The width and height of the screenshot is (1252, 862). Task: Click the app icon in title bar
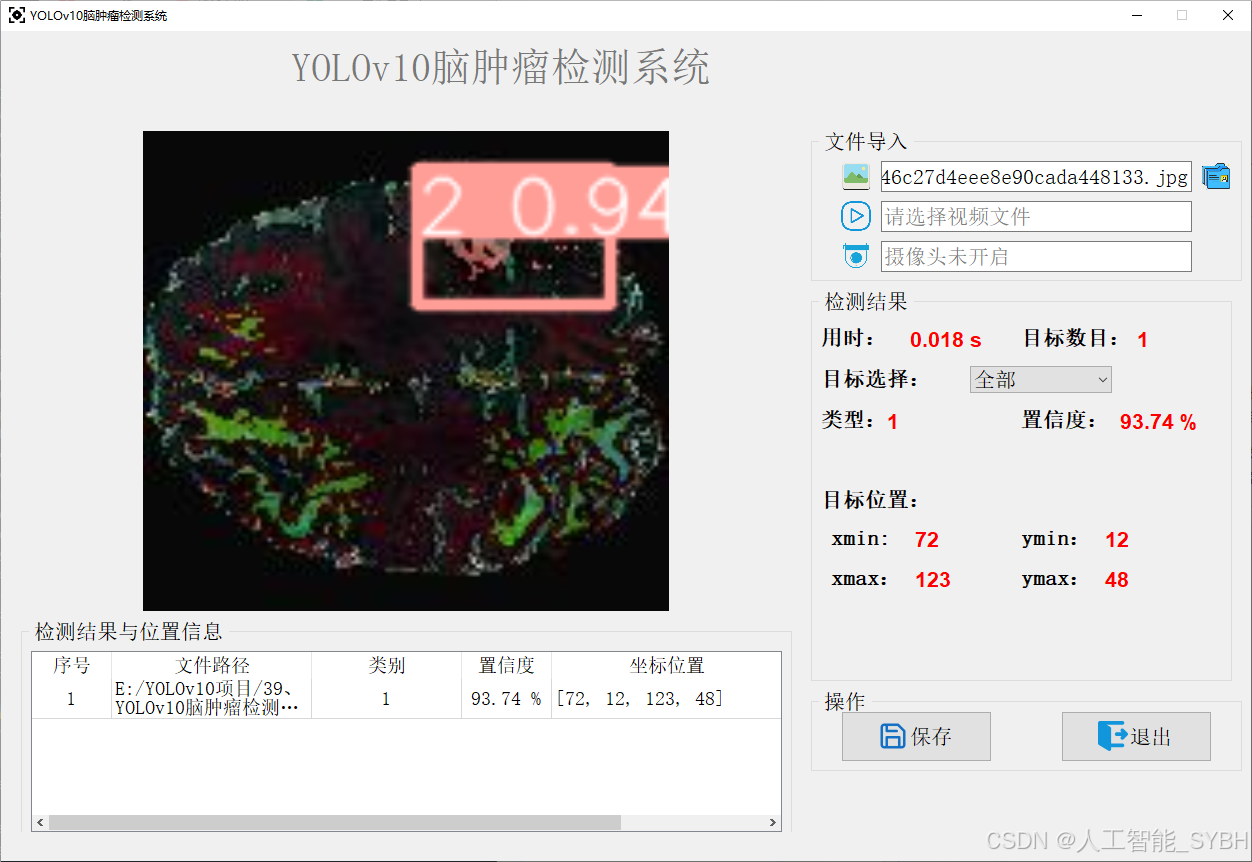(x=17, y=15)
